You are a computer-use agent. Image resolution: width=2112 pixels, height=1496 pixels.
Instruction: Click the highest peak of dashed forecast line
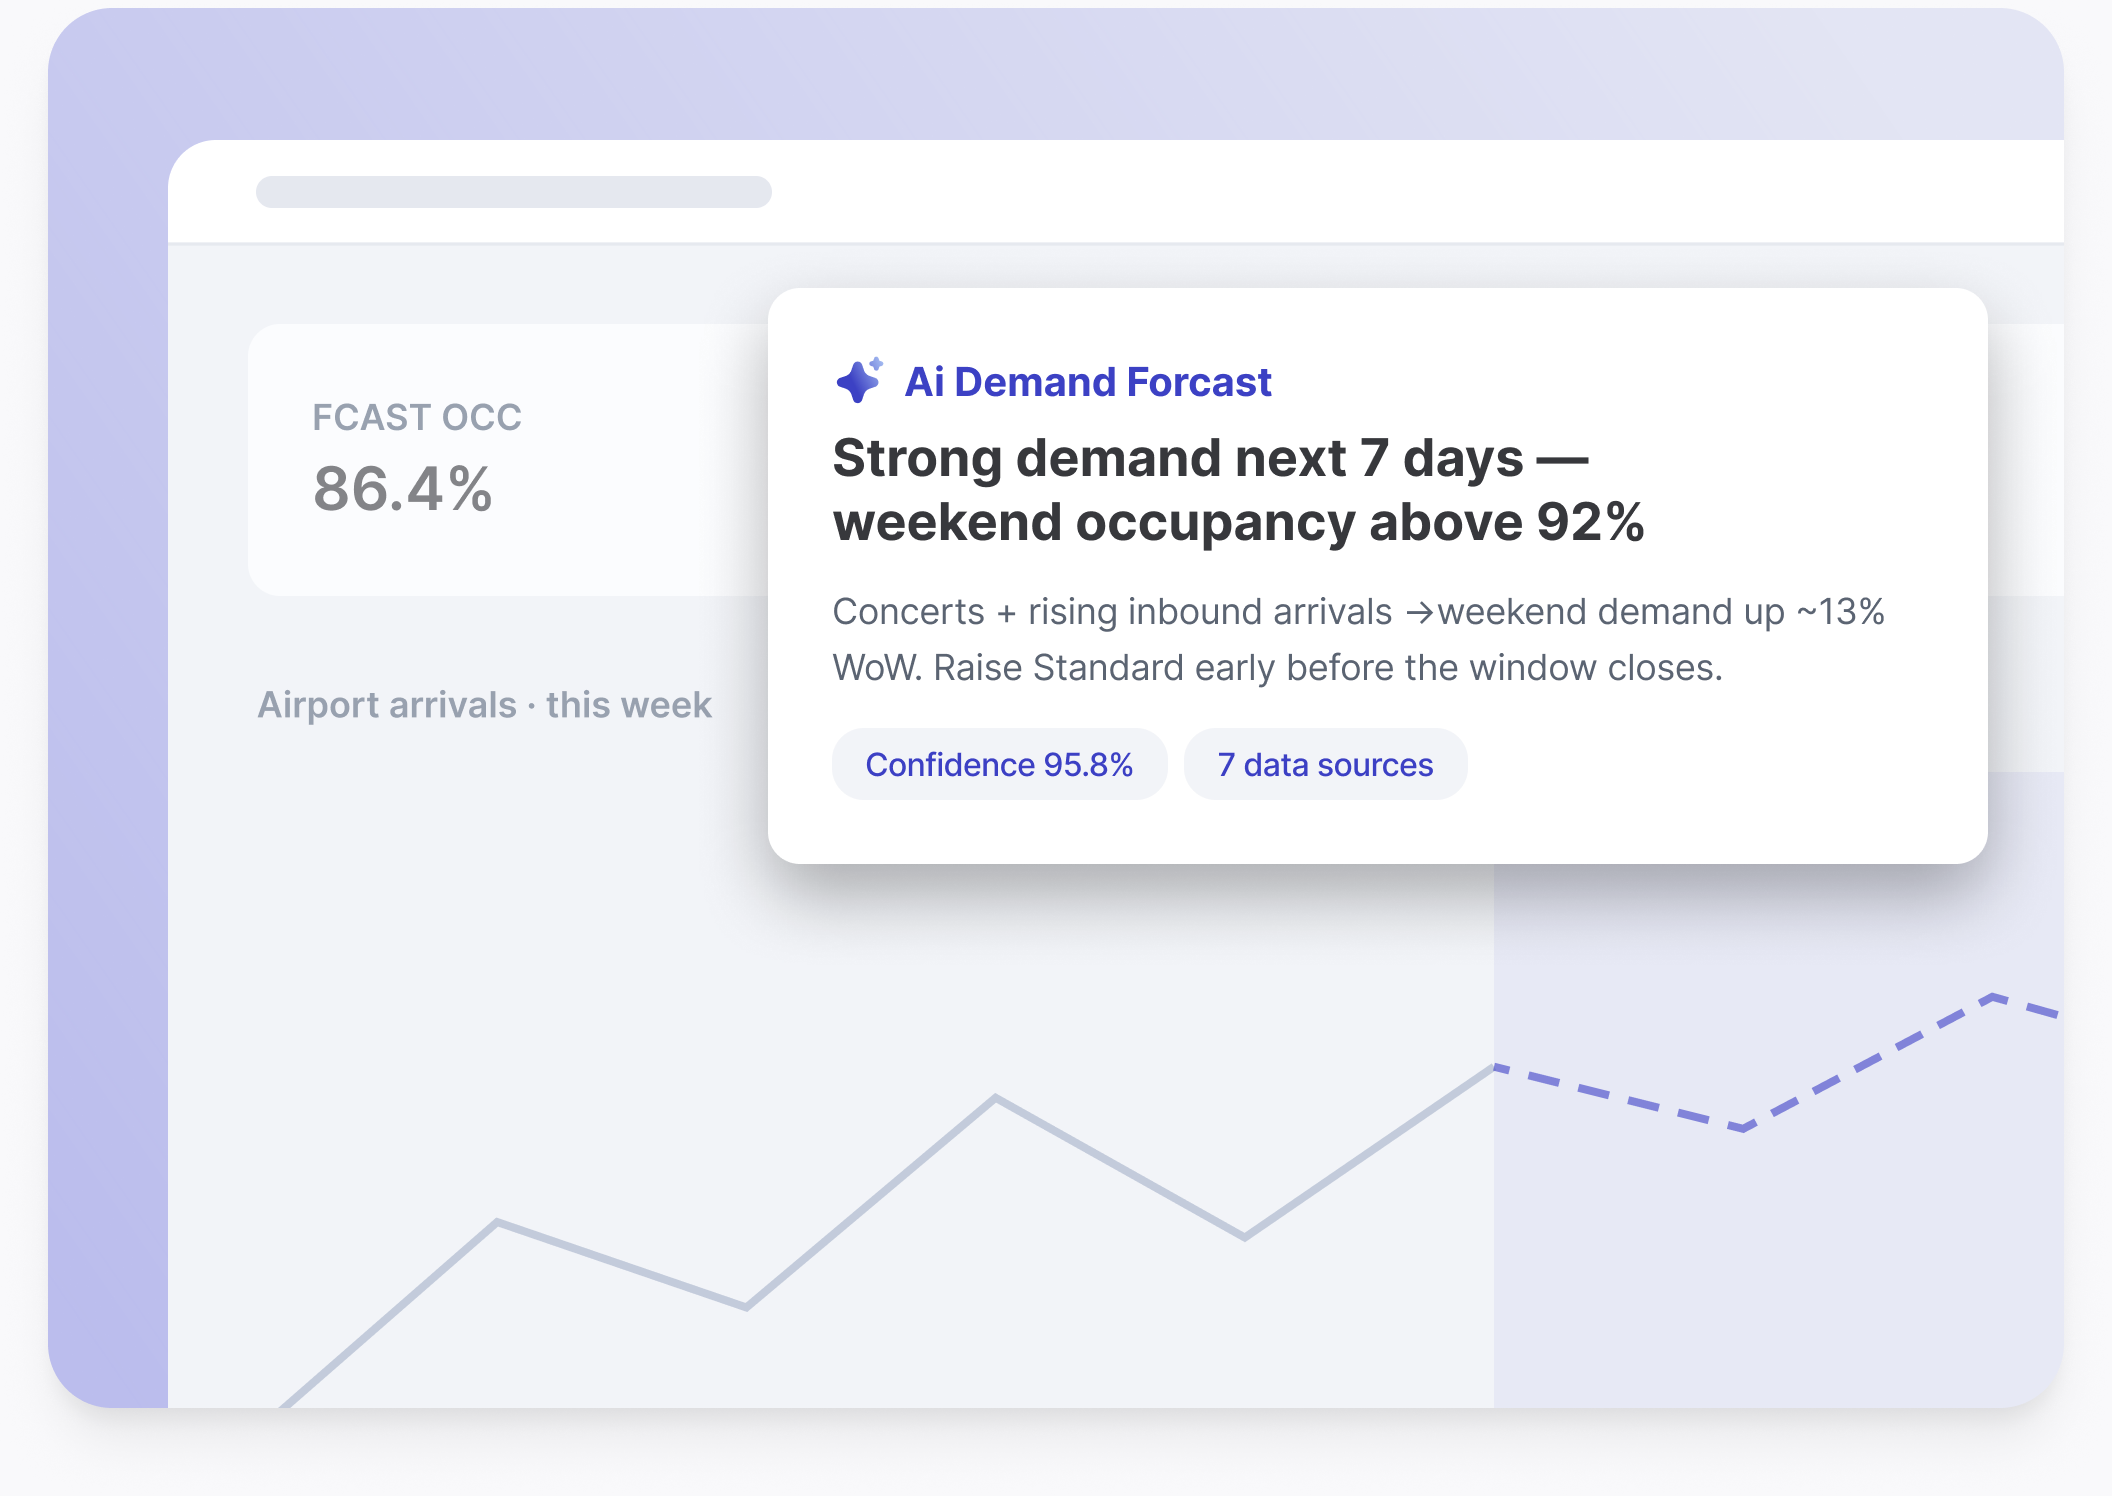click(x=1992, y=996)
